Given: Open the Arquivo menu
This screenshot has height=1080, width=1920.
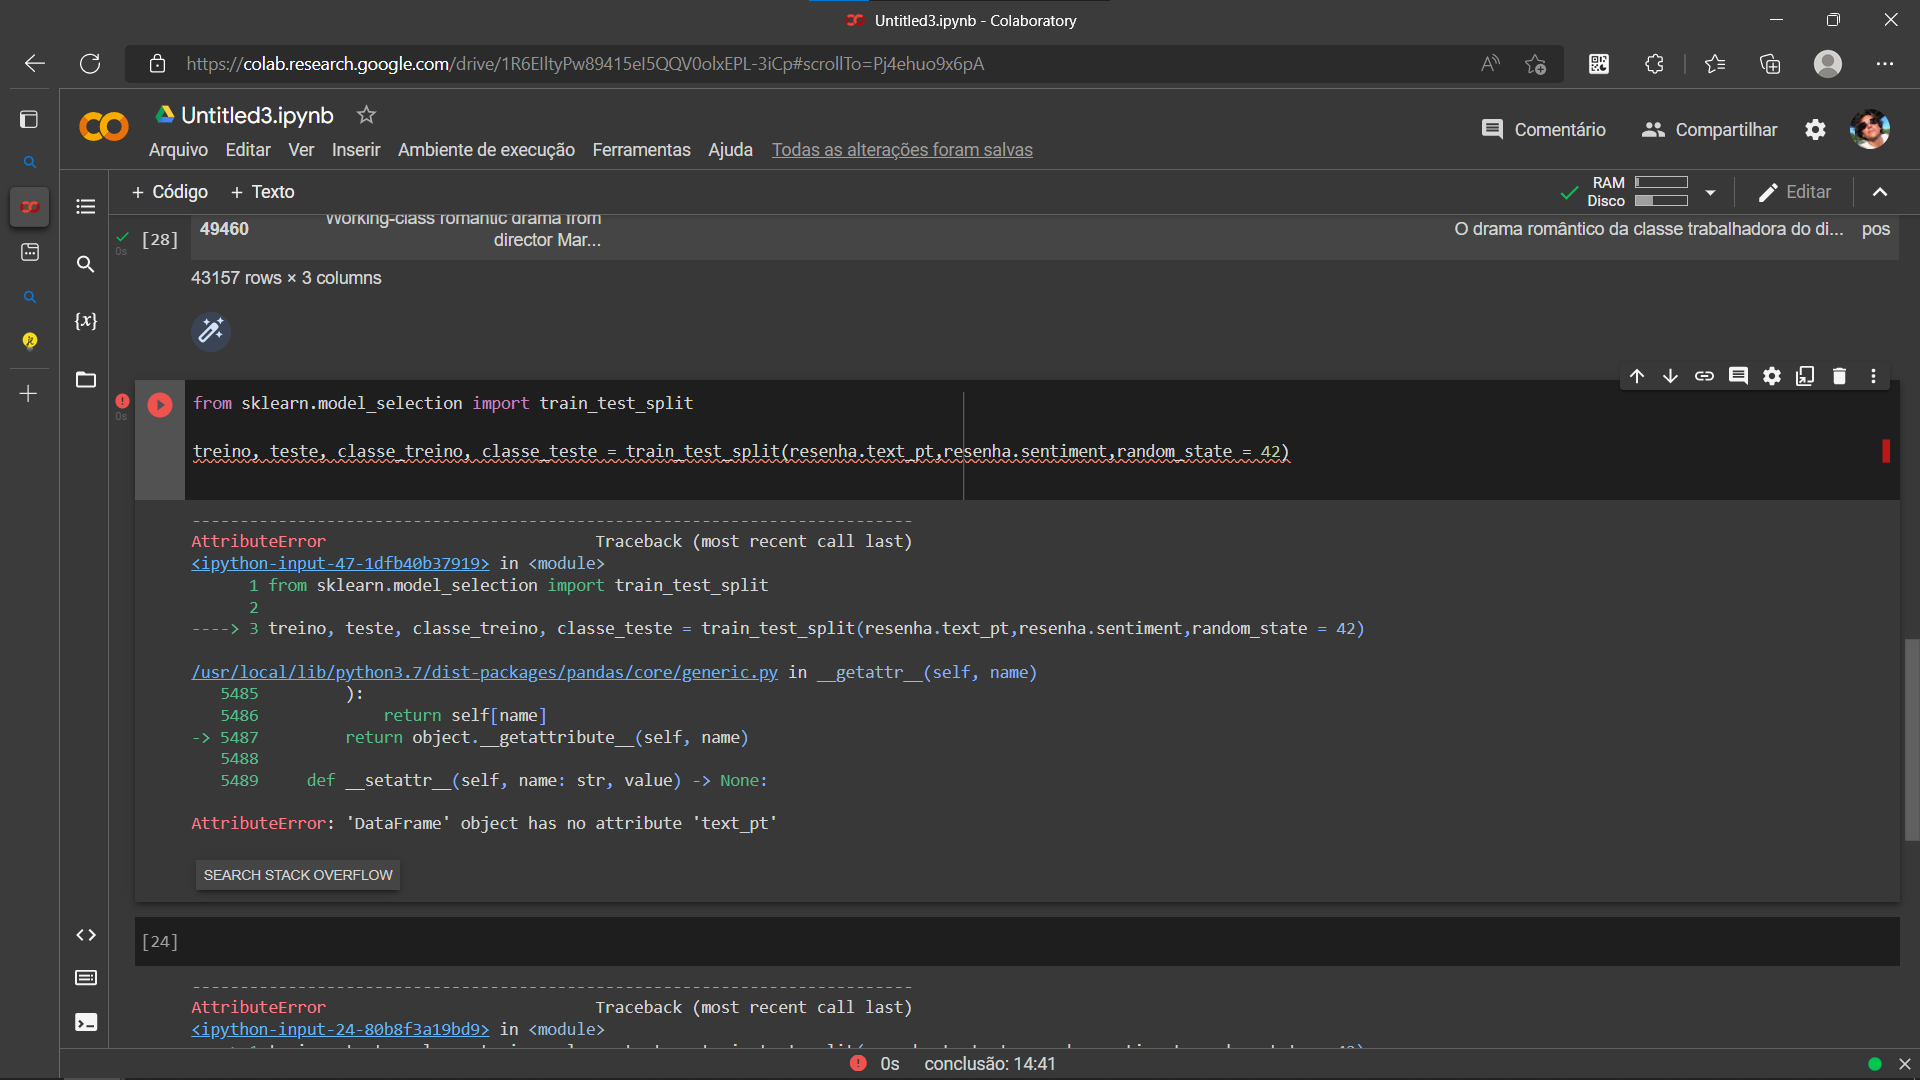Looking at the screenshot, I should point(178,150).
